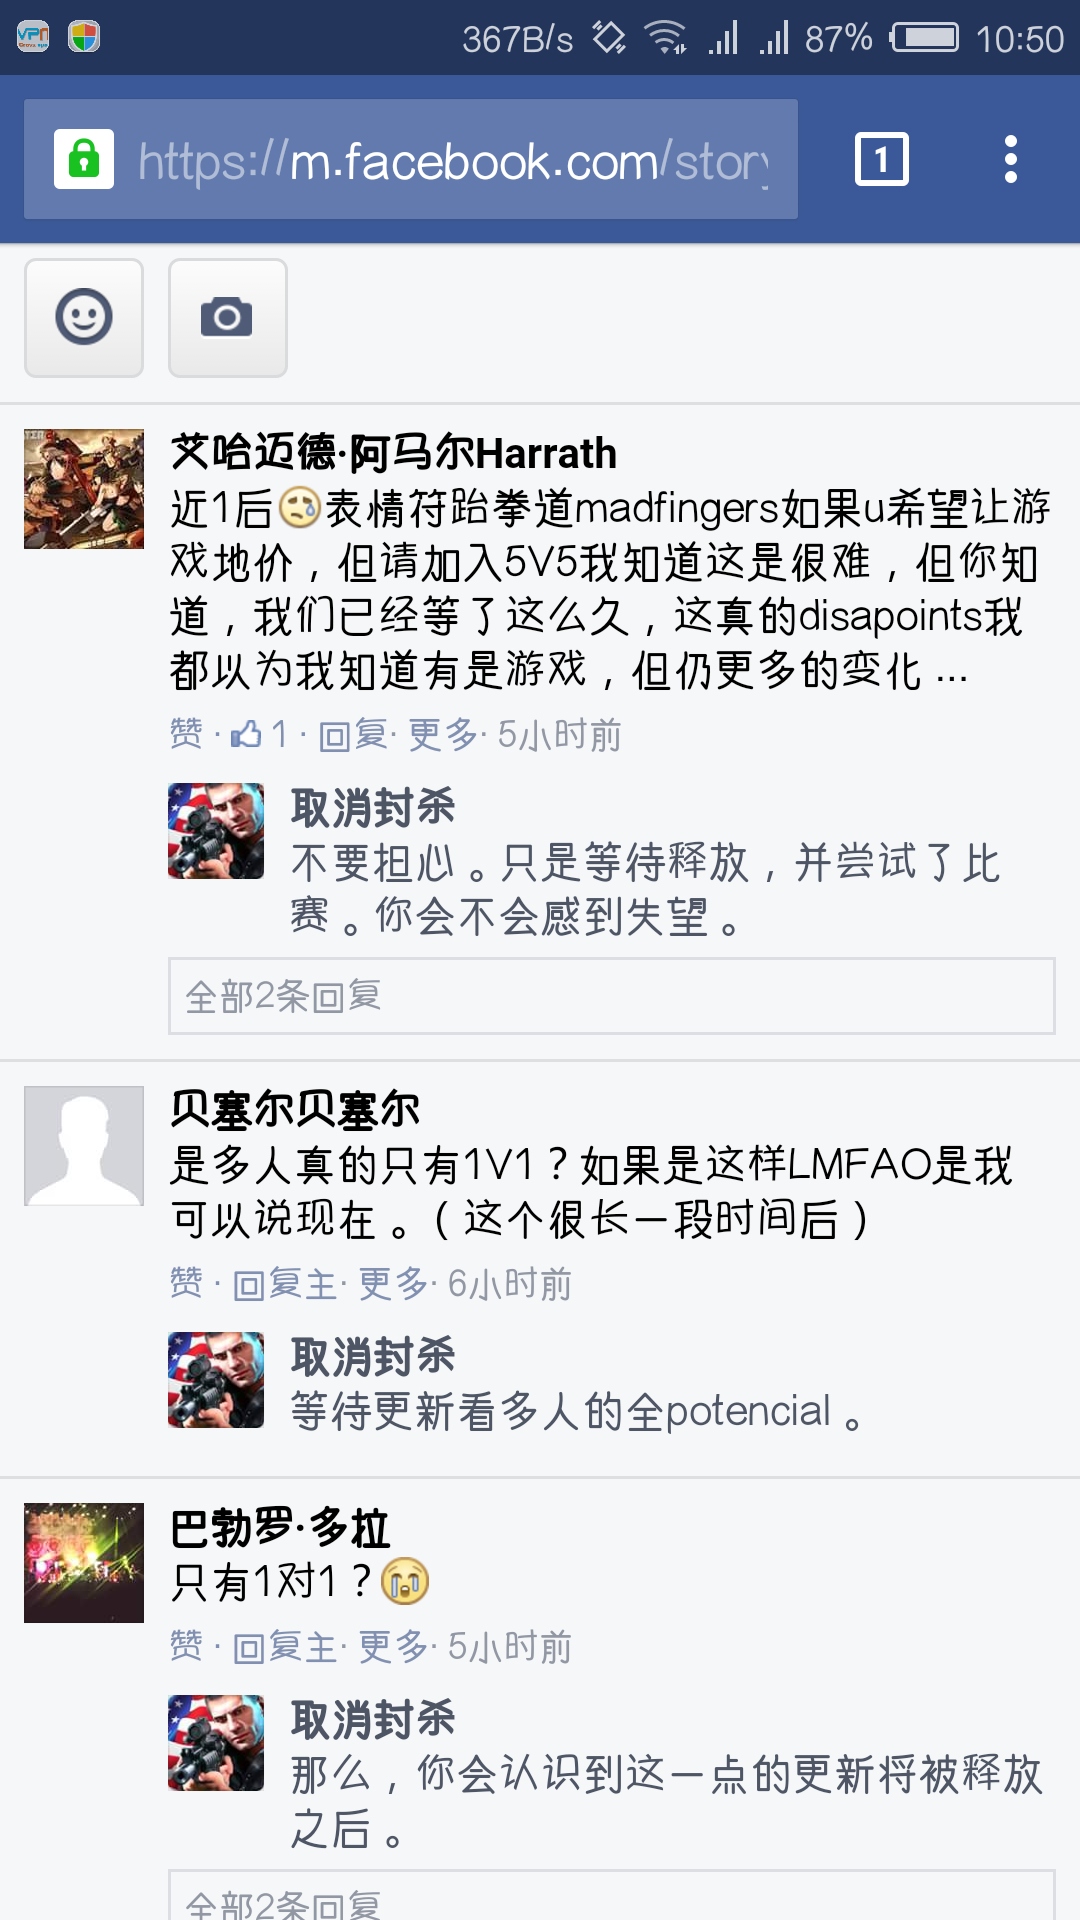Expand 全部2条回复 at the bottom
This screenshot has width=1080, height=1920.
(x=612, y=1895)
